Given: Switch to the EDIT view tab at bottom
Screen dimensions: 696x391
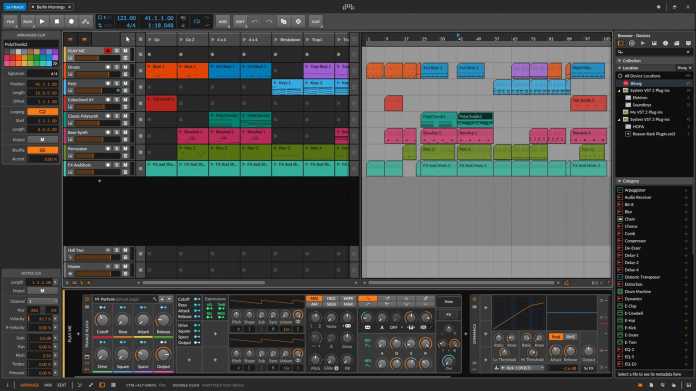Looking at the screenshot, I should [62, 385].
